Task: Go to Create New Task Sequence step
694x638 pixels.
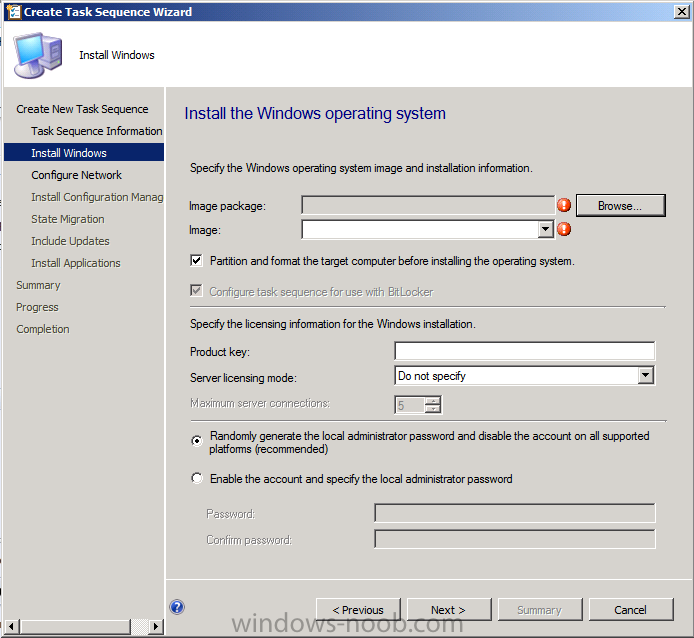Action: pyautogui.click(x=82, y=109)
